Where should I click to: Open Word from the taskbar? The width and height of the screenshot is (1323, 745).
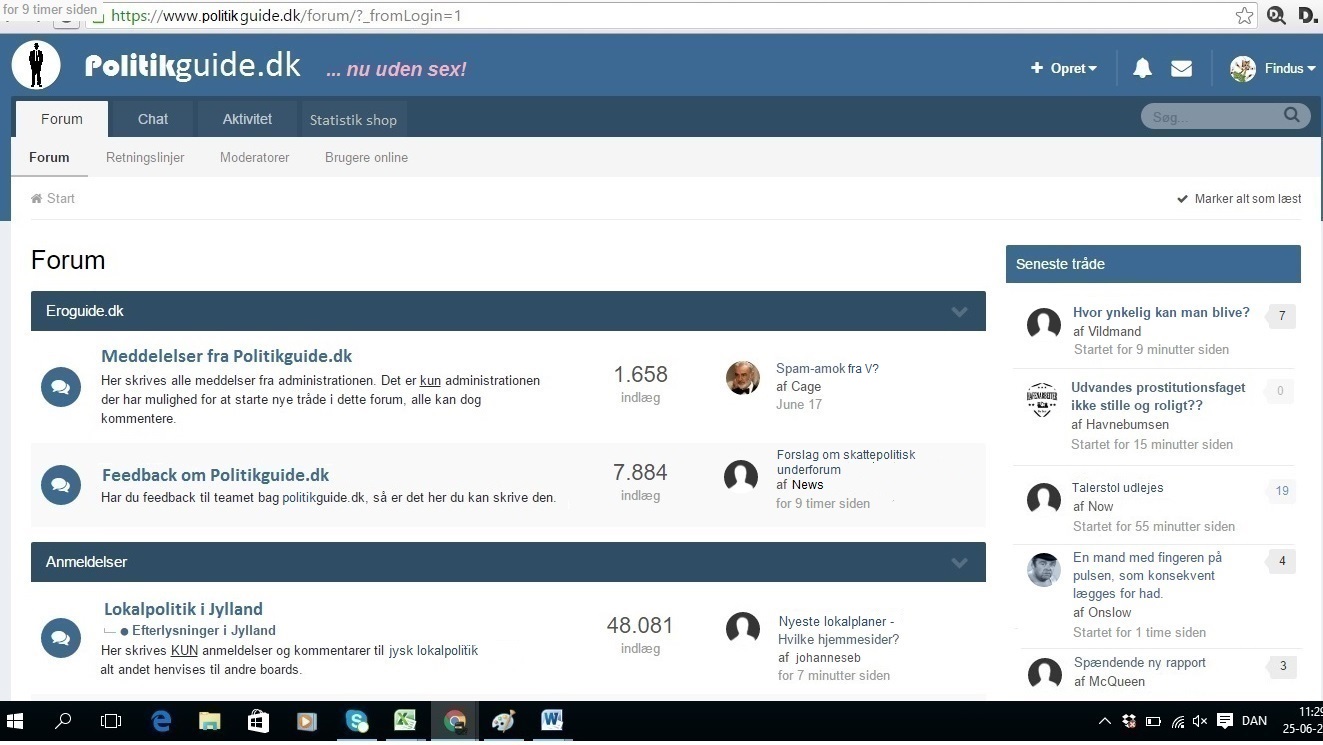point(551,720)
